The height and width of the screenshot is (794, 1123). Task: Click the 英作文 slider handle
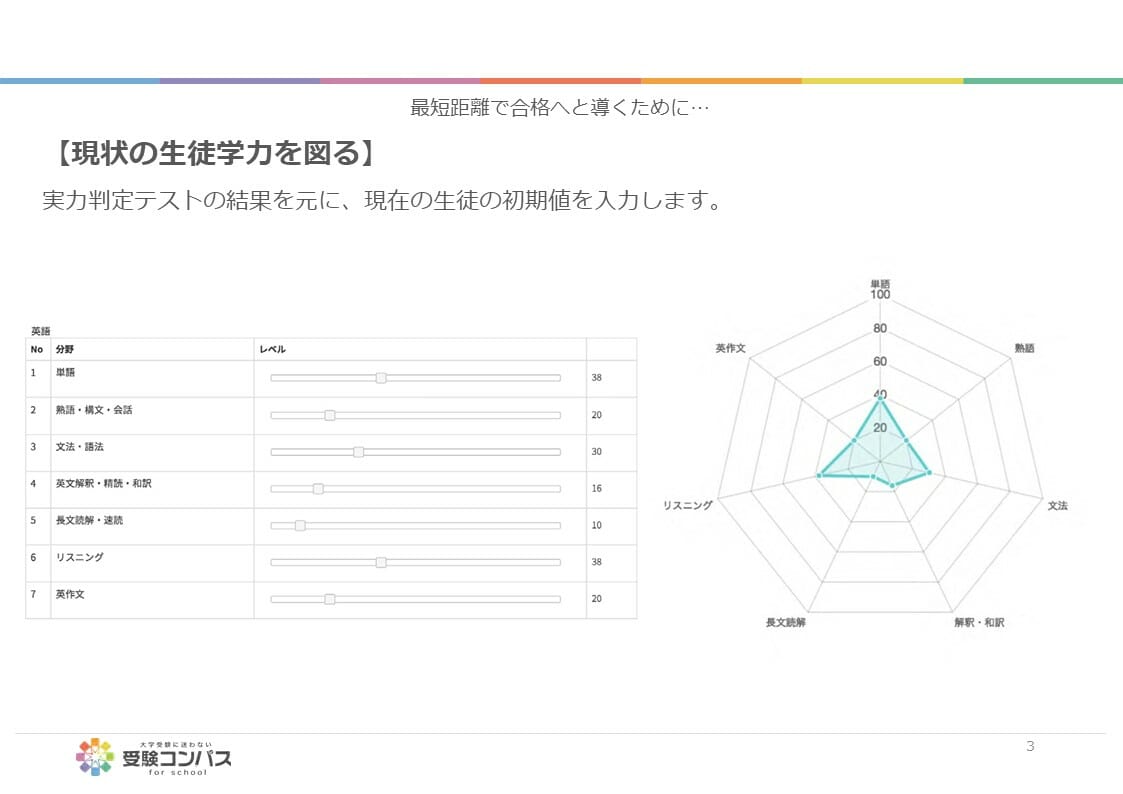330,599
